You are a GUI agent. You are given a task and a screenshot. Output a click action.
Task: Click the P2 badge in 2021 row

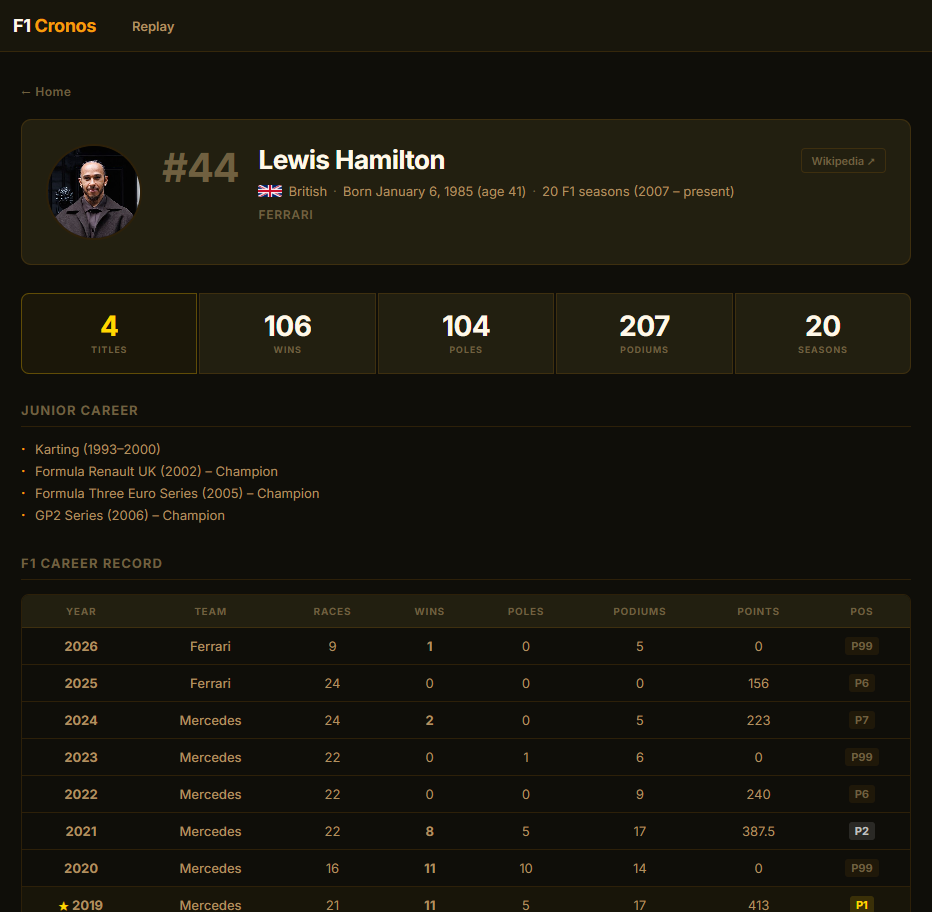point(861,831)
